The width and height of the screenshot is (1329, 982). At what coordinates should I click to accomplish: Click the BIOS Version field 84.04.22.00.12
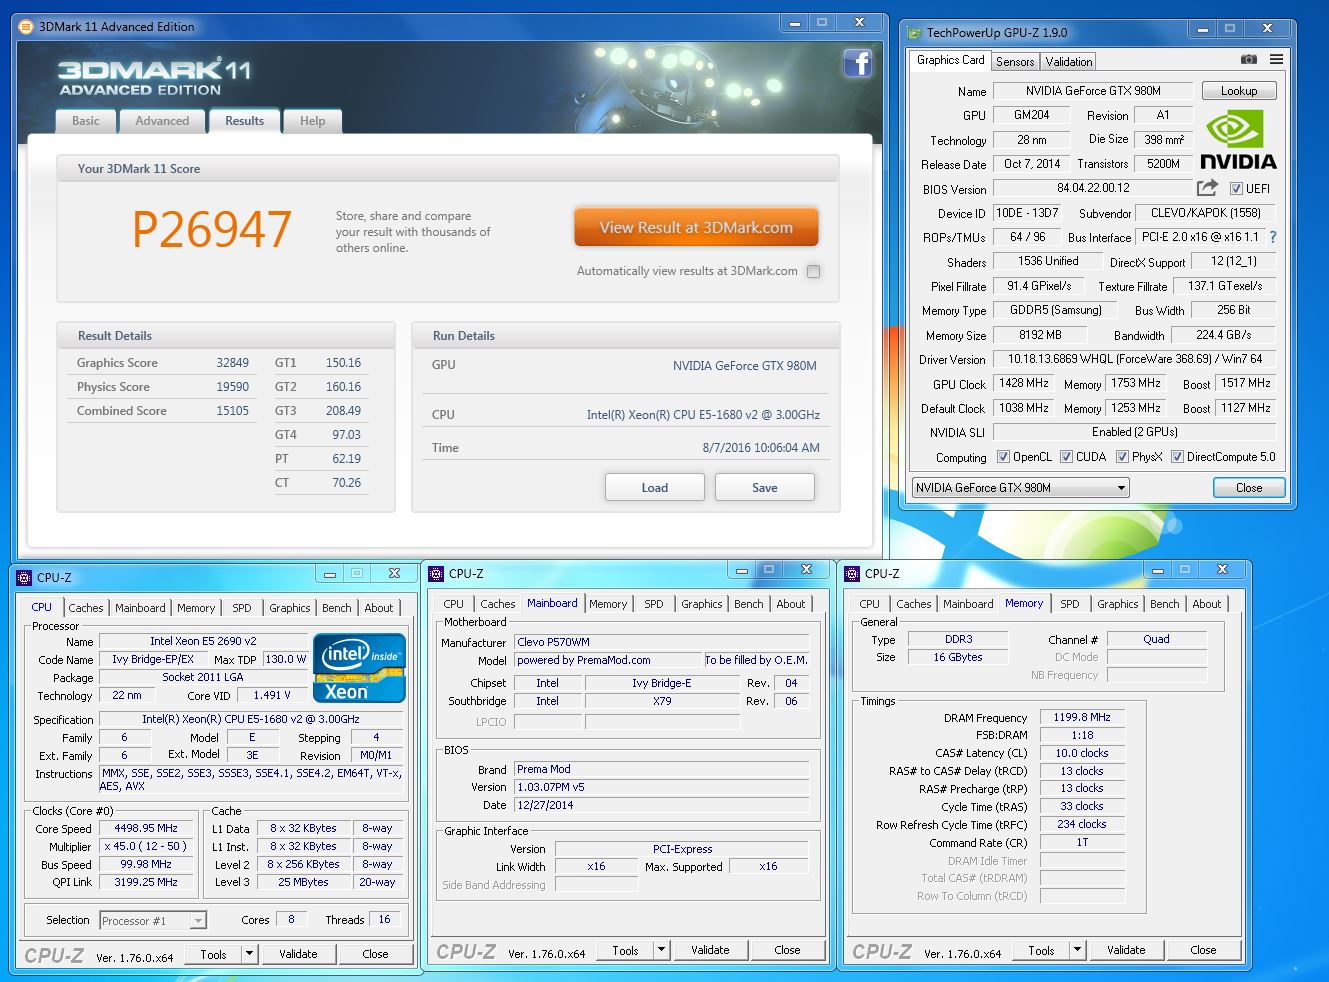[x=1093, y=188]
